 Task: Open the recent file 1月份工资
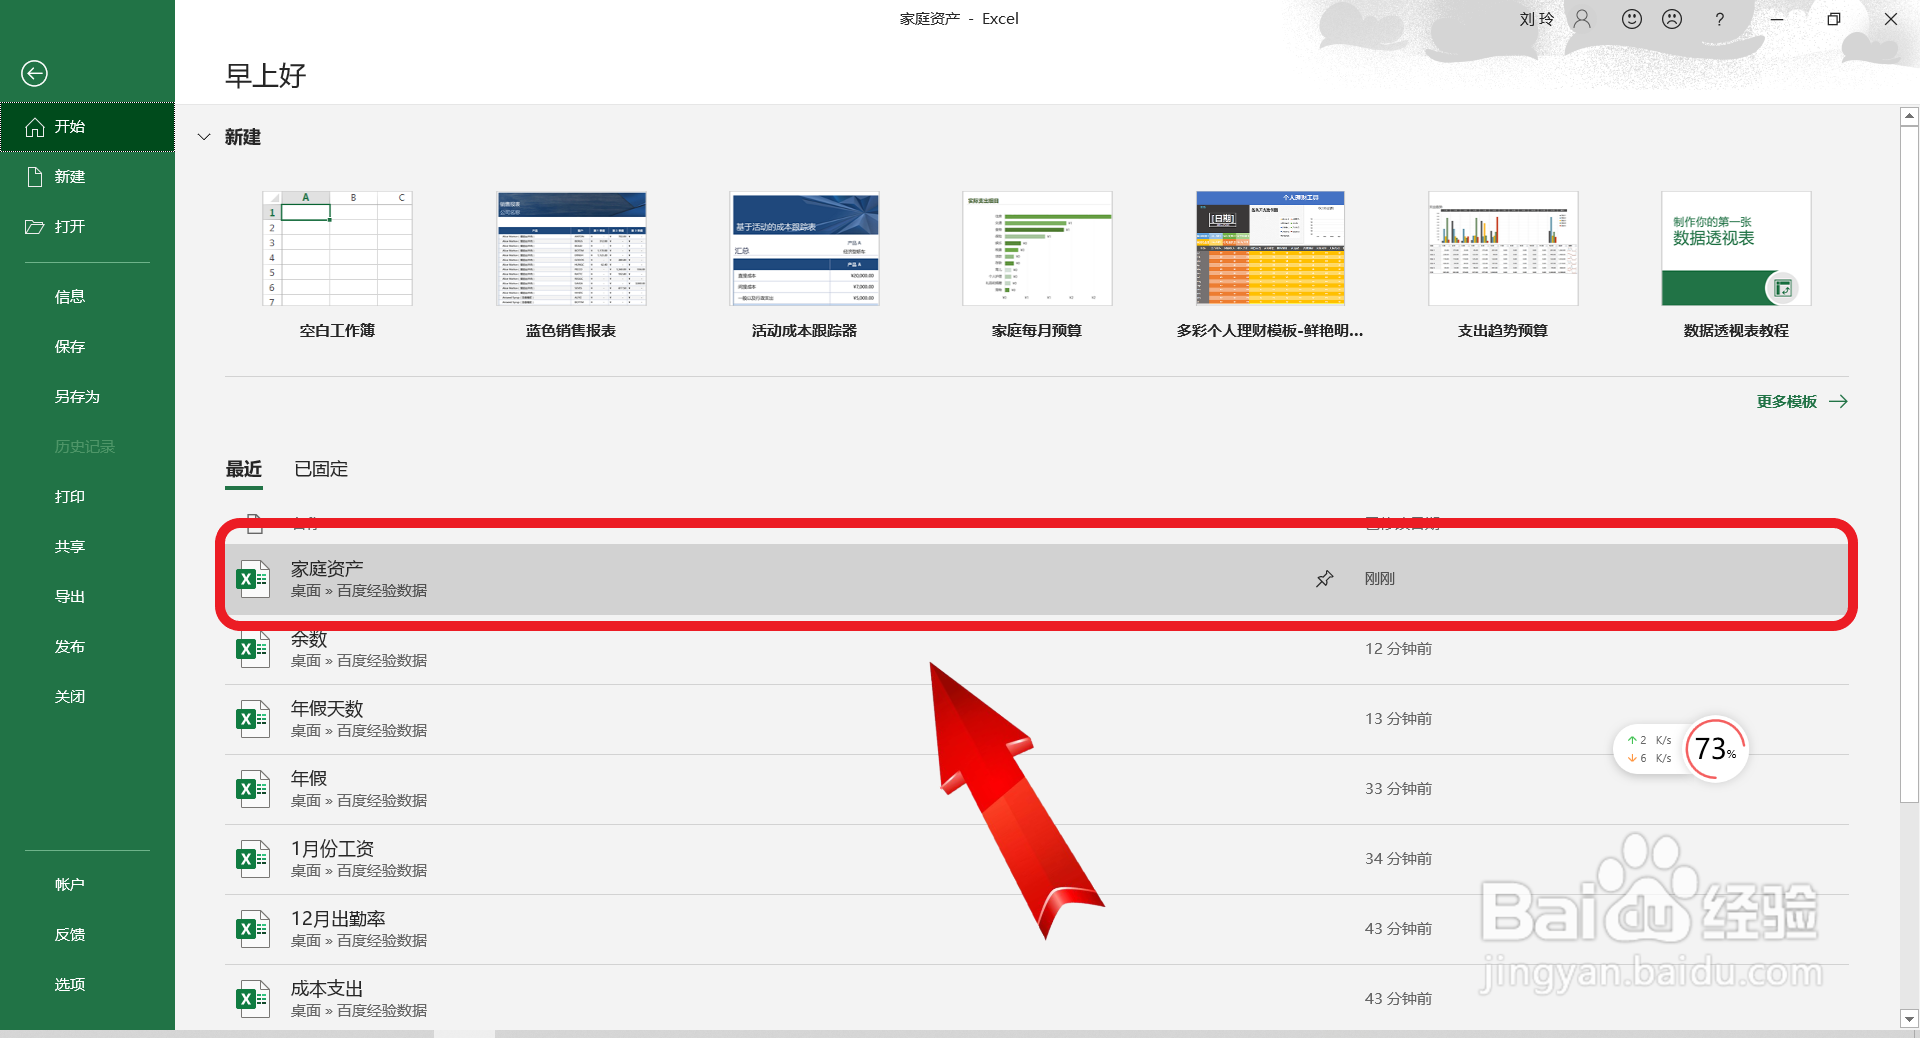click(x=1037, y=859)
